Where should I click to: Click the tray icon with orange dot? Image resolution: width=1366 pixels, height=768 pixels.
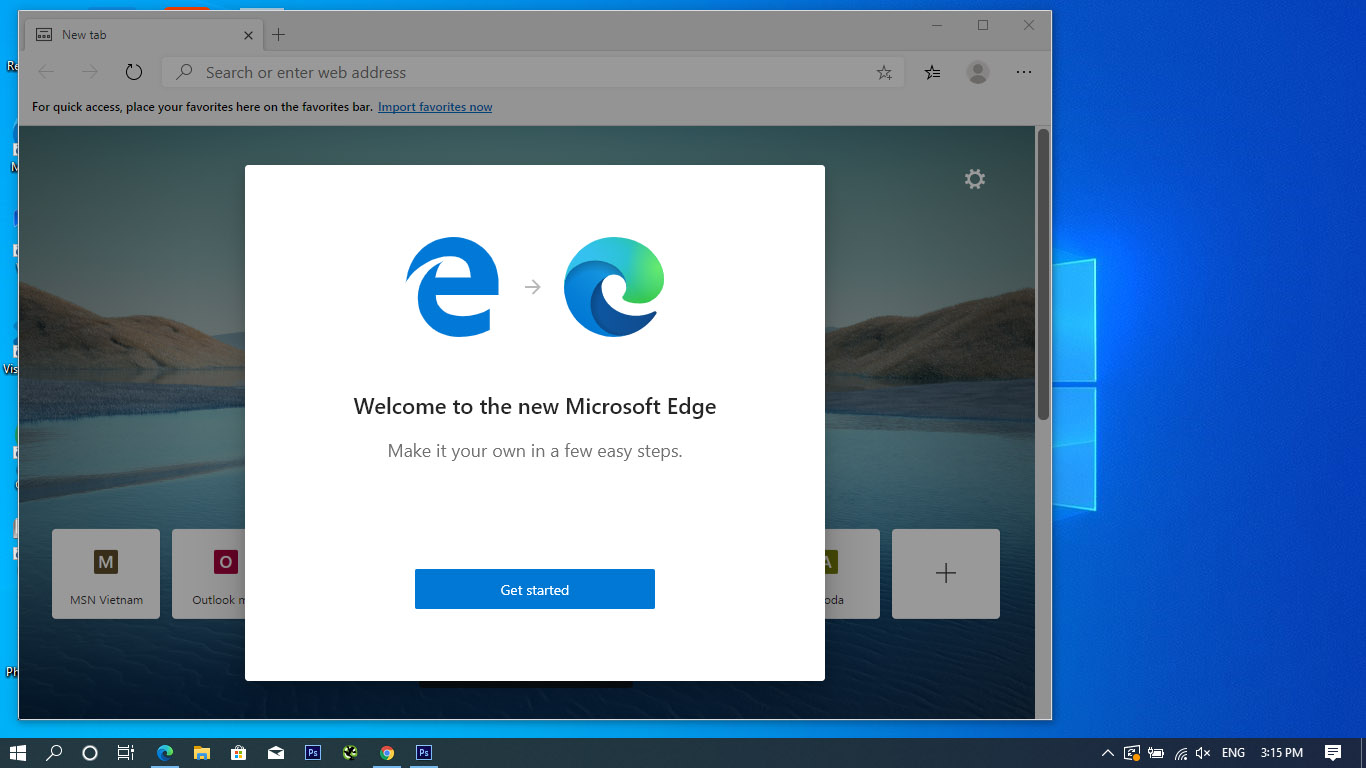(x=1131, y=753)
